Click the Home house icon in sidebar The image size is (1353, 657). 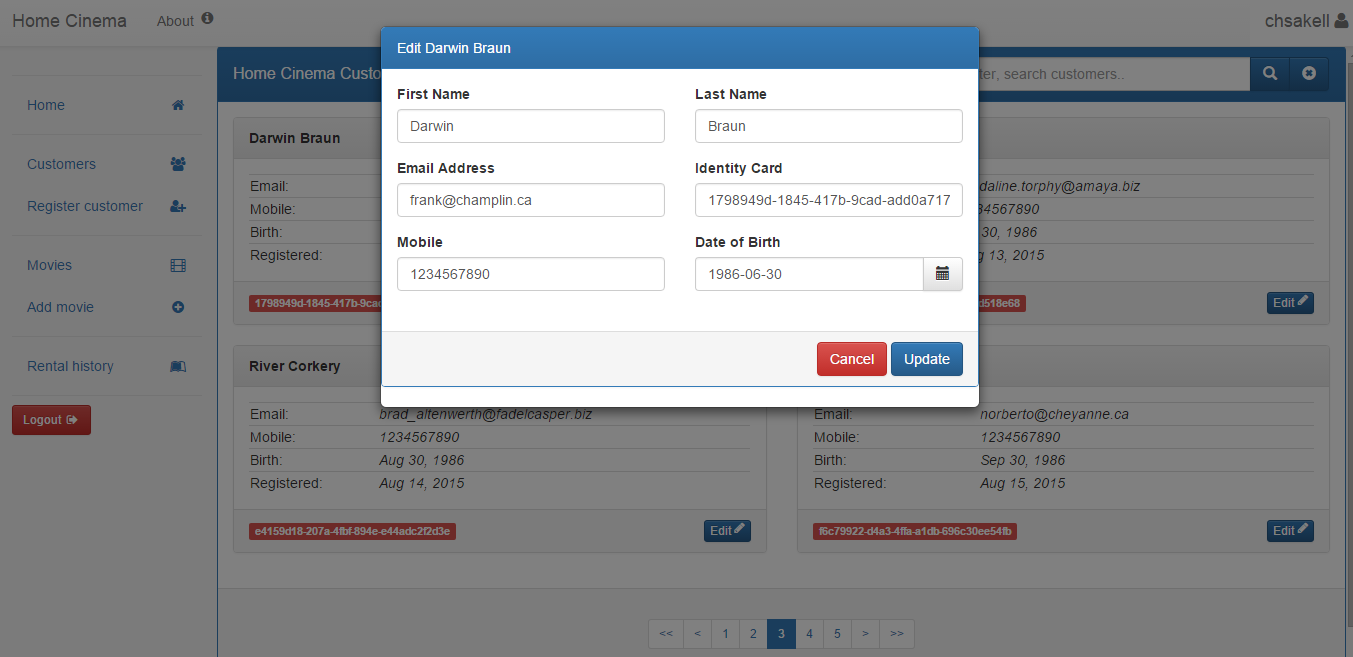click(x=178, y=105)
